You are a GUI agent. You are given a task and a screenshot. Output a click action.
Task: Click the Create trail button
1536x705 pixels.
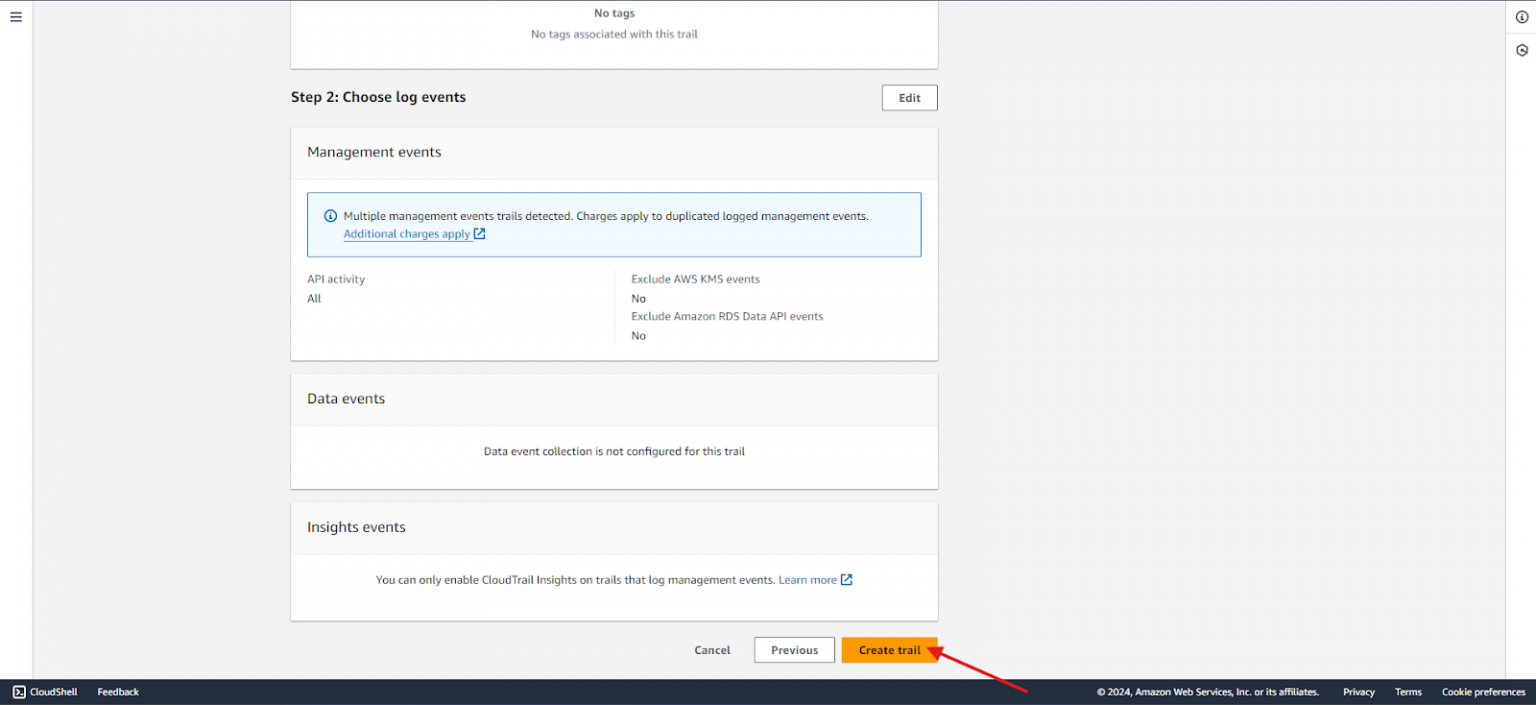(889, 649)
